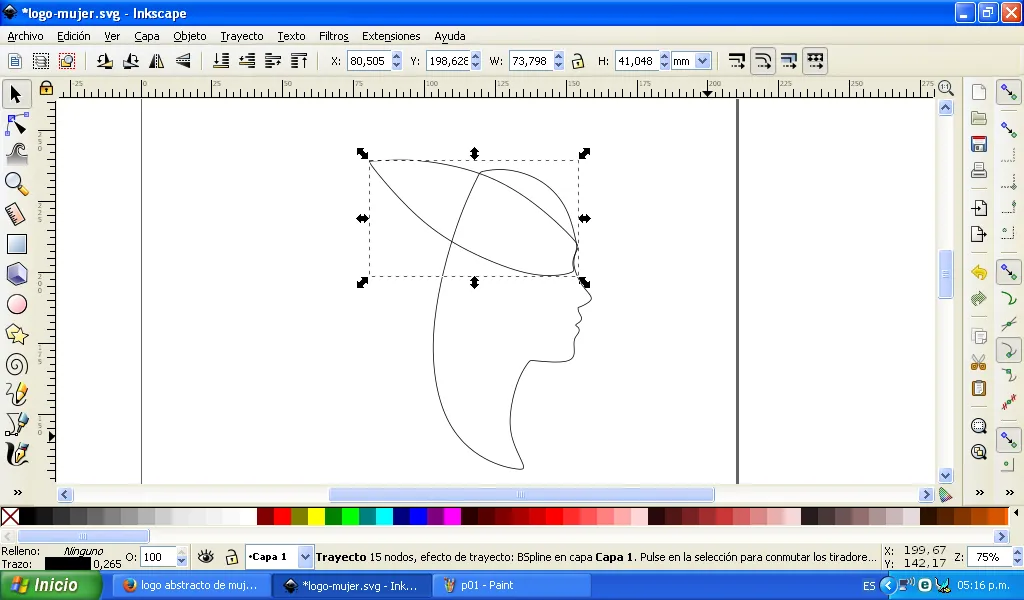This screenshot has width=1024, height=600.
Task: Expand hidden commands bar chevron
Action: (x=979, y=492)
